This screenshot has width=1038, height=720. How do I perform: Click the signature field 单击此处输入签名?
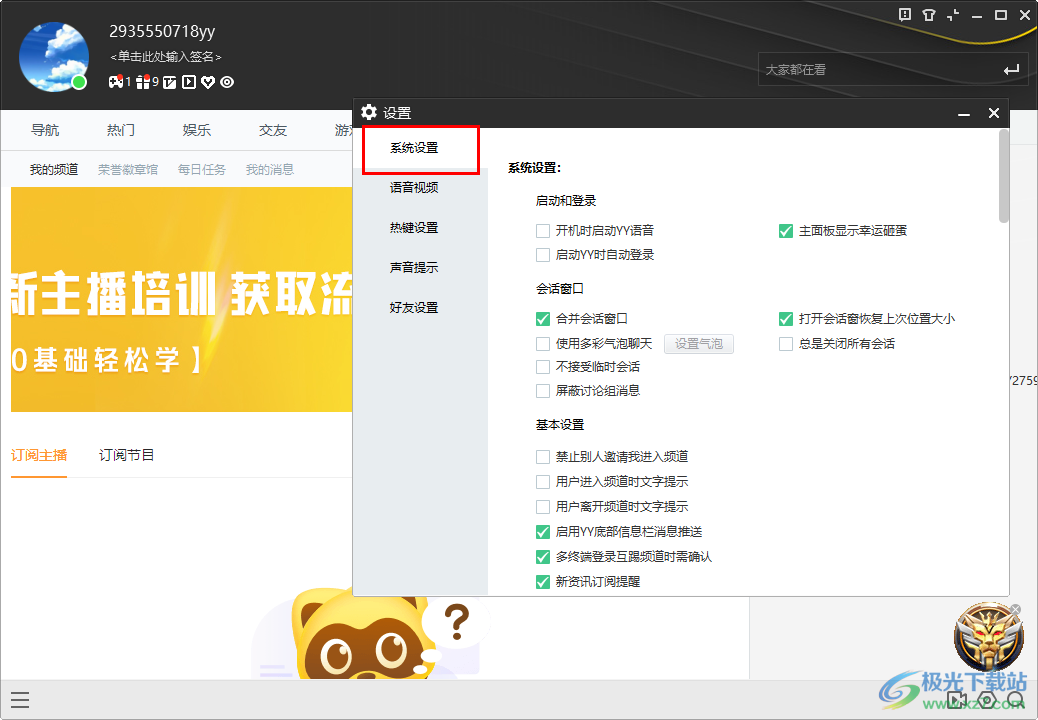tap(165, 57)
